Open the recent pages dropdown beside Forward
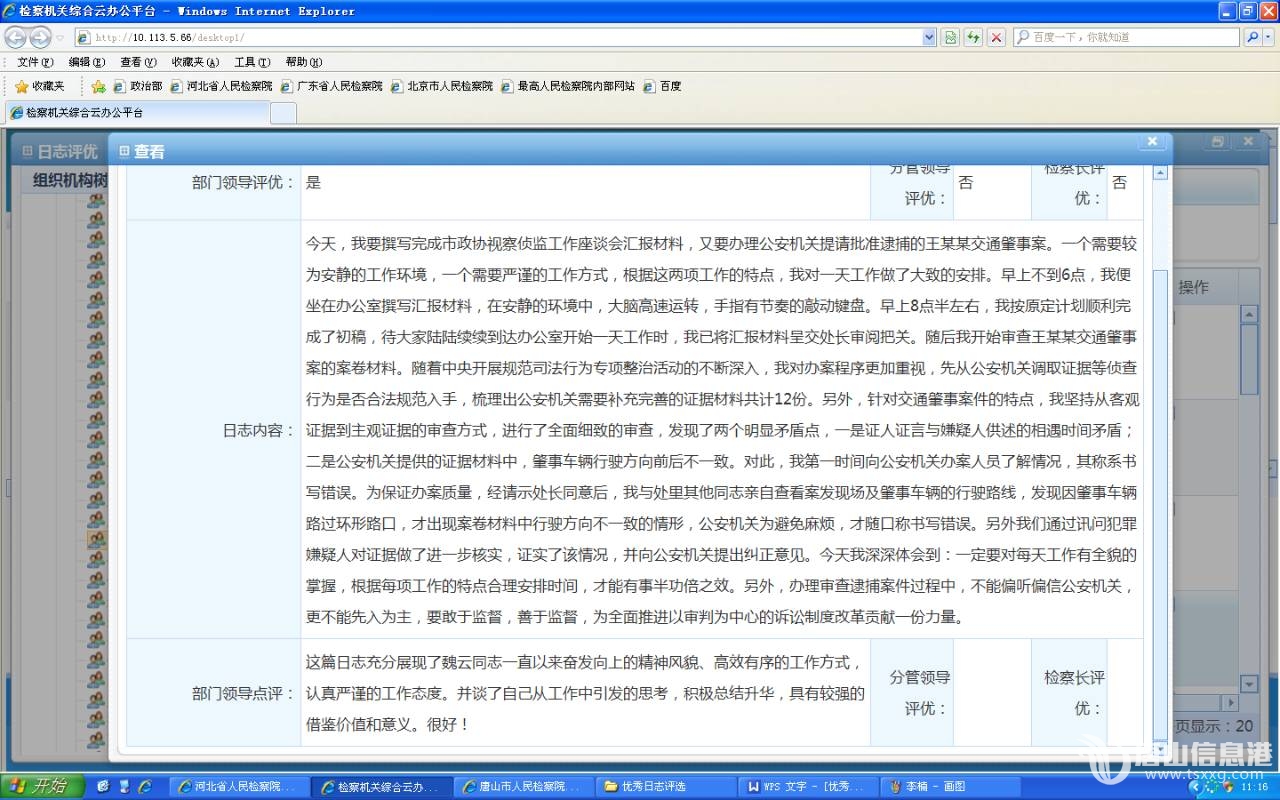The height and width of the screenshot is (800, 1280). click(60, 37)
